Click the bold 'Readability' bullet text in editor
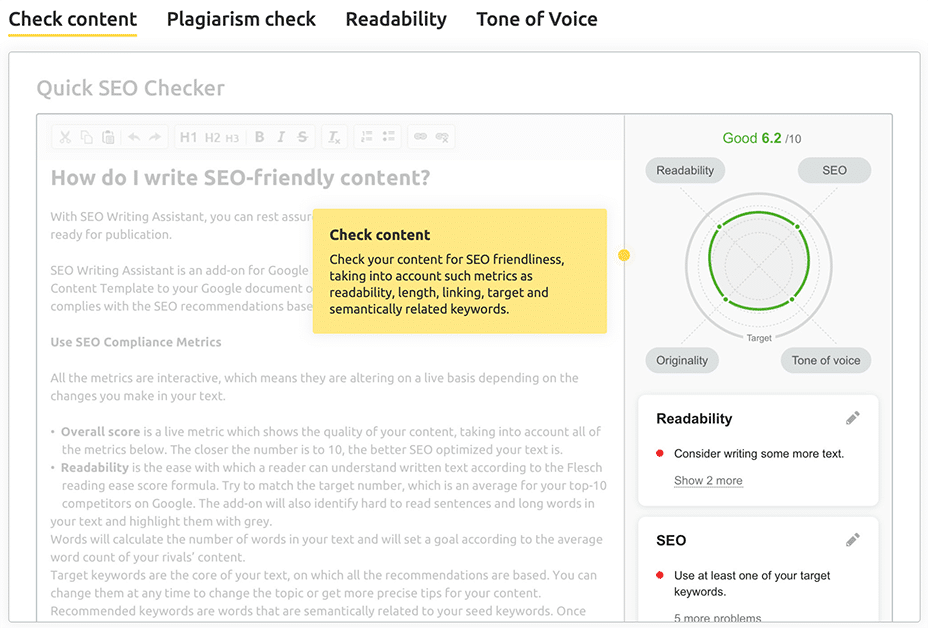928x628 pixels. click(95, 468)
